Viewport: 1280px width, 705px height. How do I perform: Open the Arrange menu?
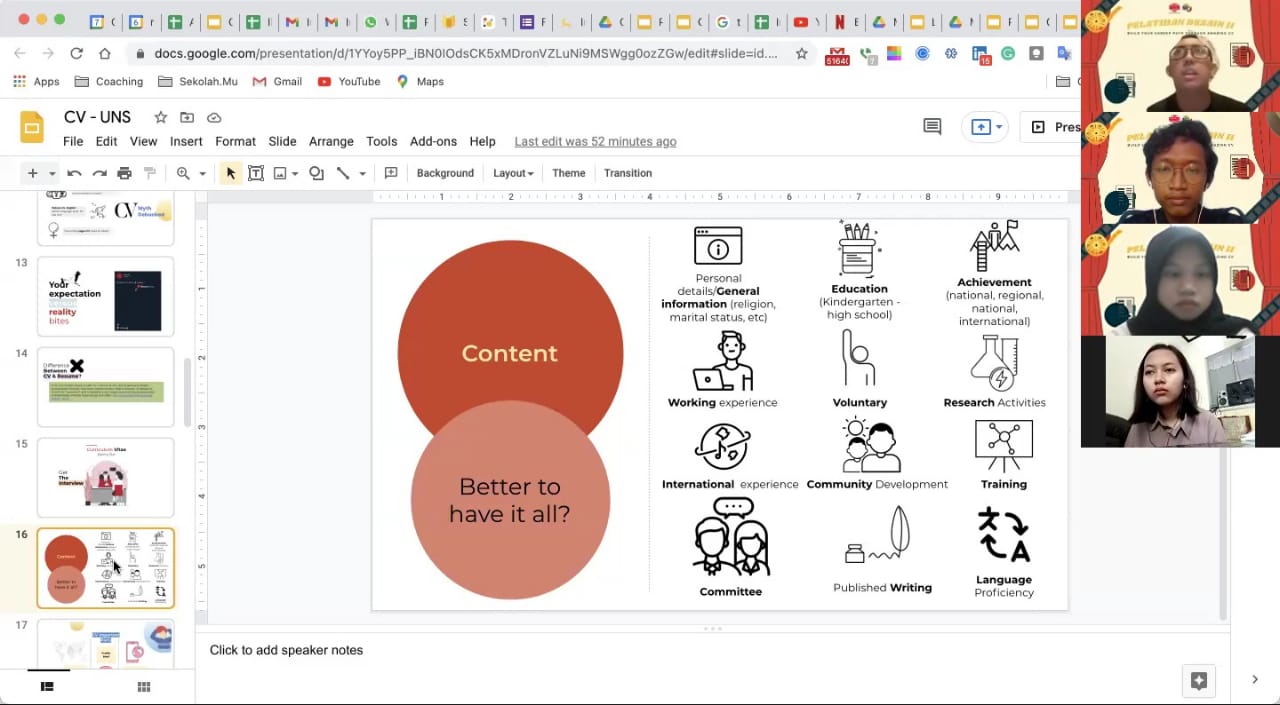click(331, 141)
